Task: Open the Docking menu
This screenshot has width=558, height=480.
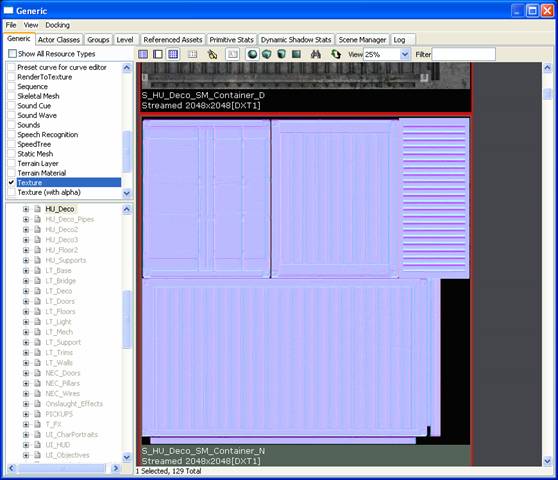Action: [x=58, y=25]
